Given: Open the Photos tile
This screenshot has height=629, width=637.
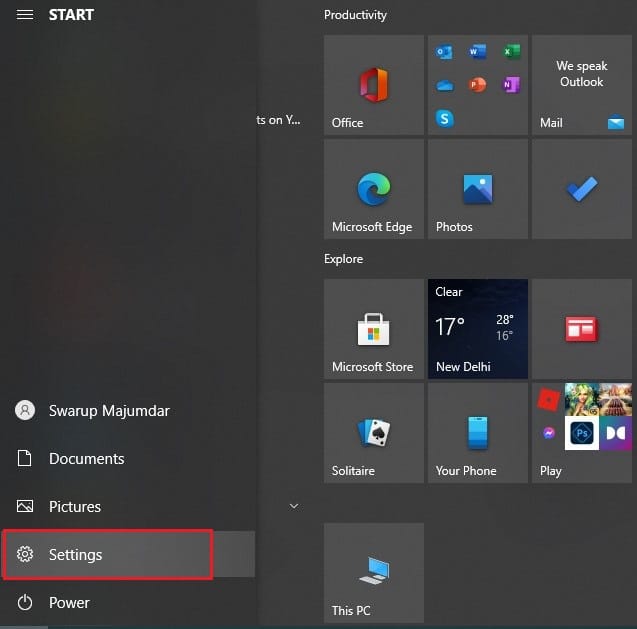Looking at the screenshot, I should 478,189.
